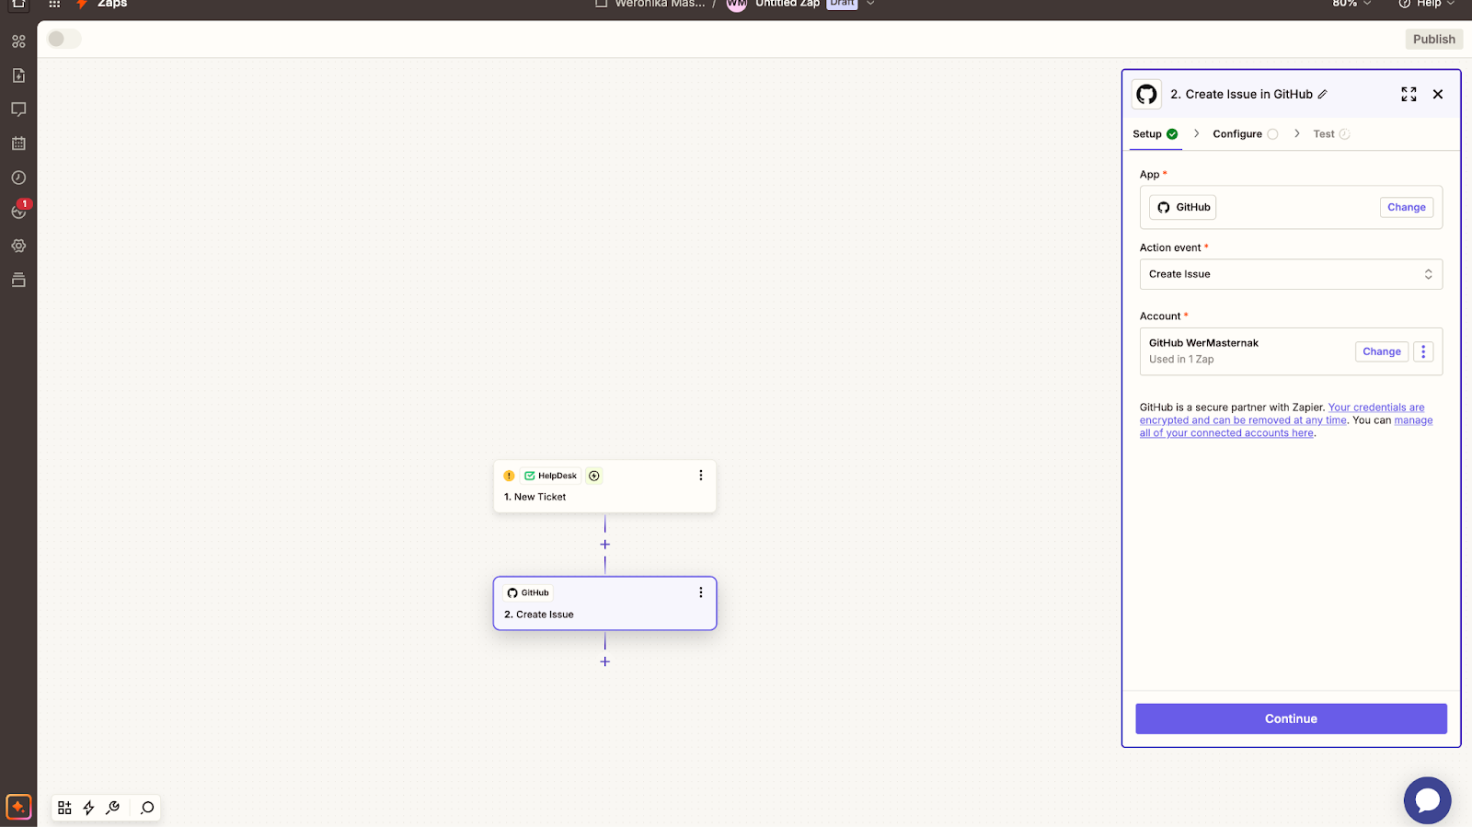The width and height of the screenshot is (1472, 827).
Task: Click the Zaps lightning logo
Action: (82, 4)
